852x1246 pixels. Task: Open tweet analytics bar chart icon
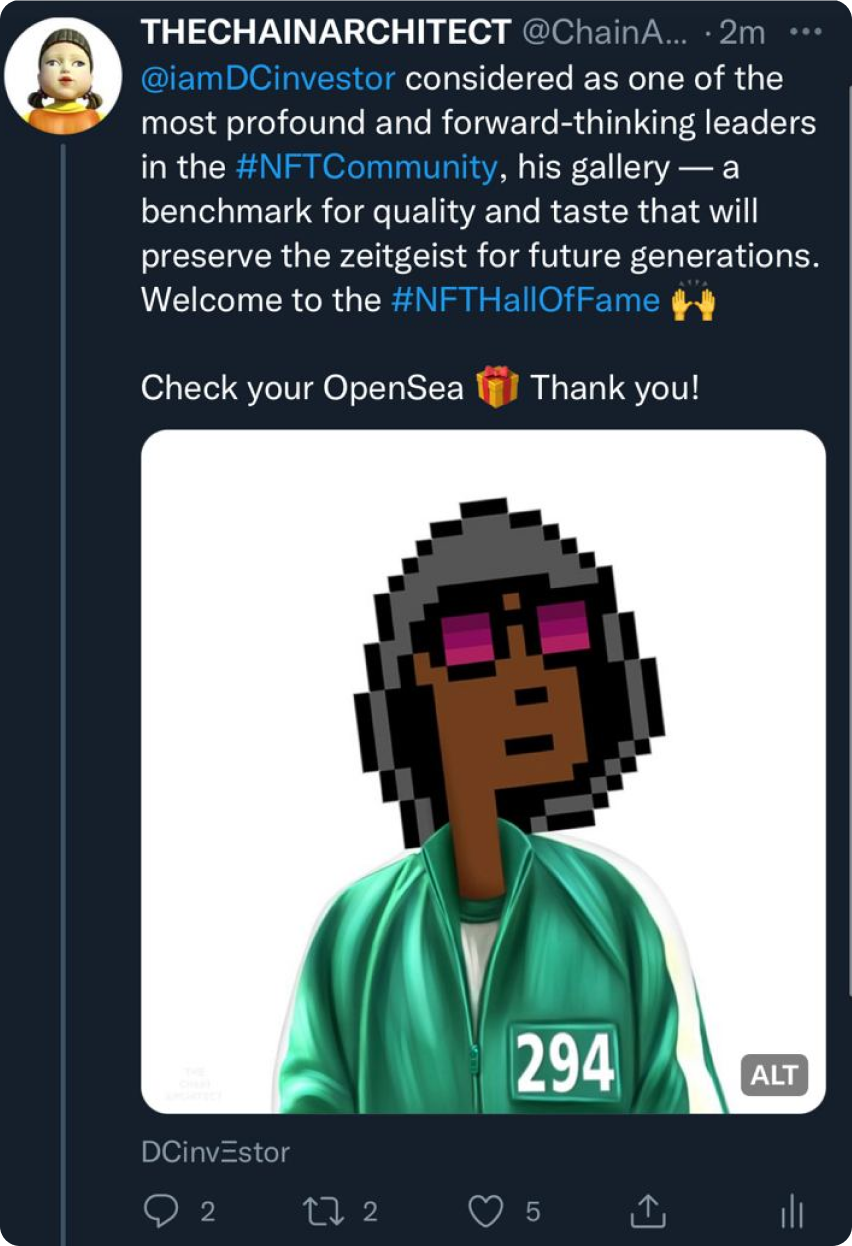[x=791, y=1212]
